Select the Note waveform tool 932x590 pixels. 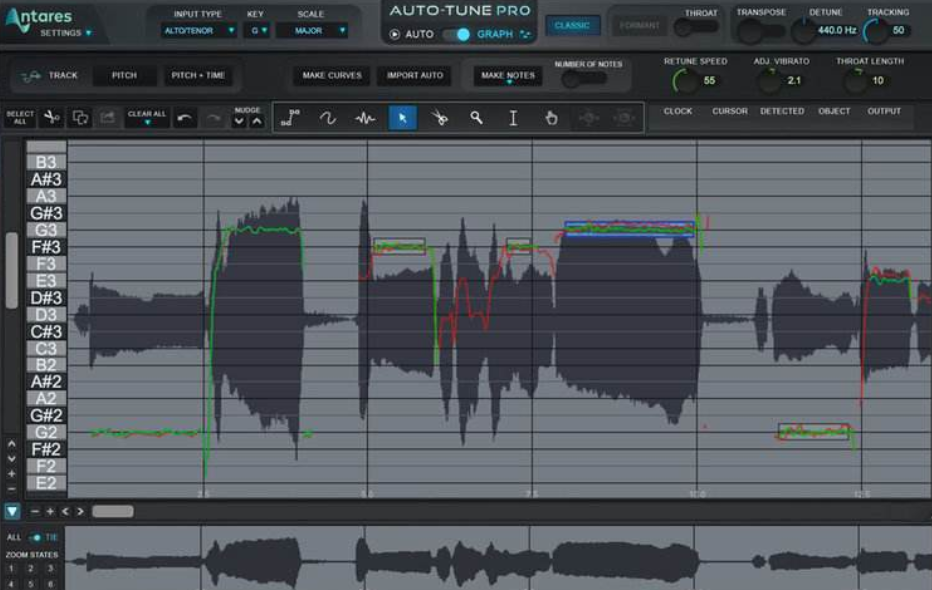click(365, 118)
